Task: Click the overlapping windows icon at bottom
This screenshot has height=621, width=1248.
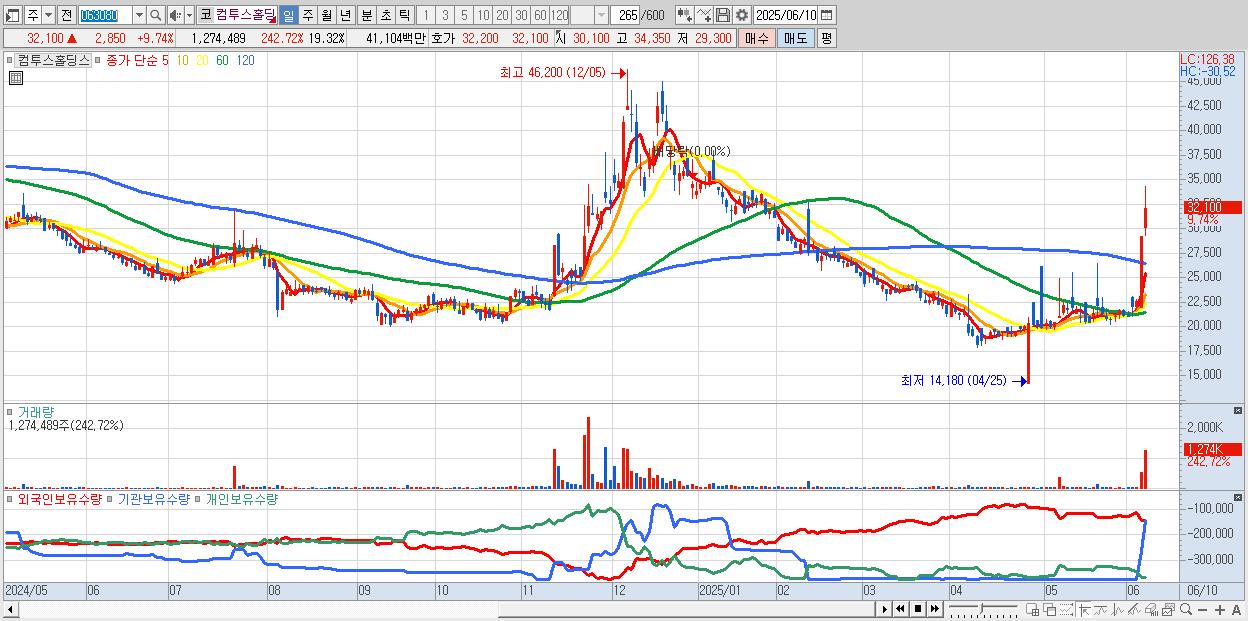Action: [1050, 610]
